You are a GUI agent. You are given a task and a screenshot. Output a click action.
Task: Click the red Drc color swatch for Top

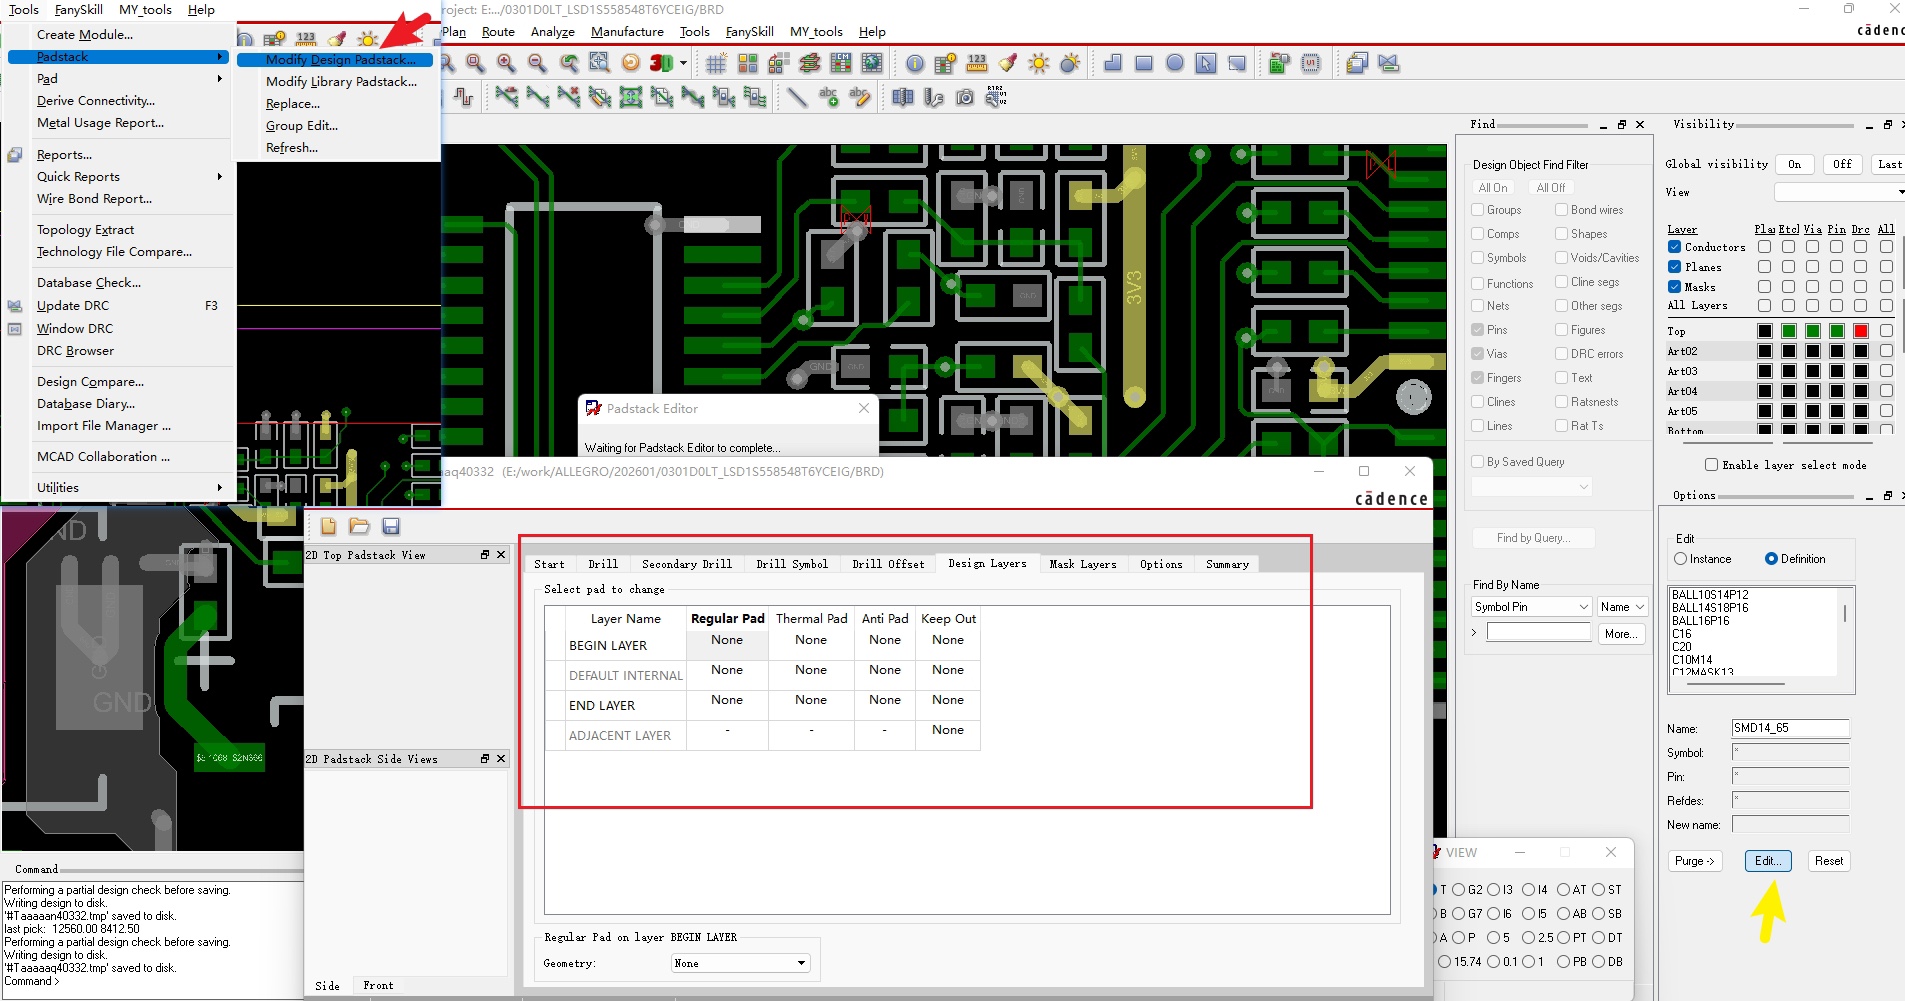(1861, 331)
